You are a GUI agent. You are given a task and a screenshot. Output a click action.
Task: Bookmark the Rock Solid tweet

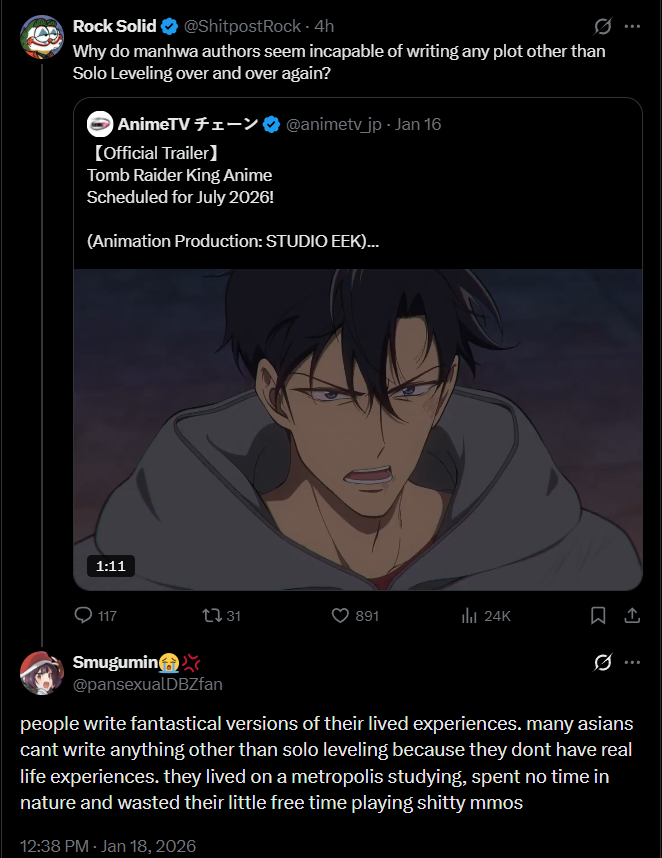coord(598,615)
